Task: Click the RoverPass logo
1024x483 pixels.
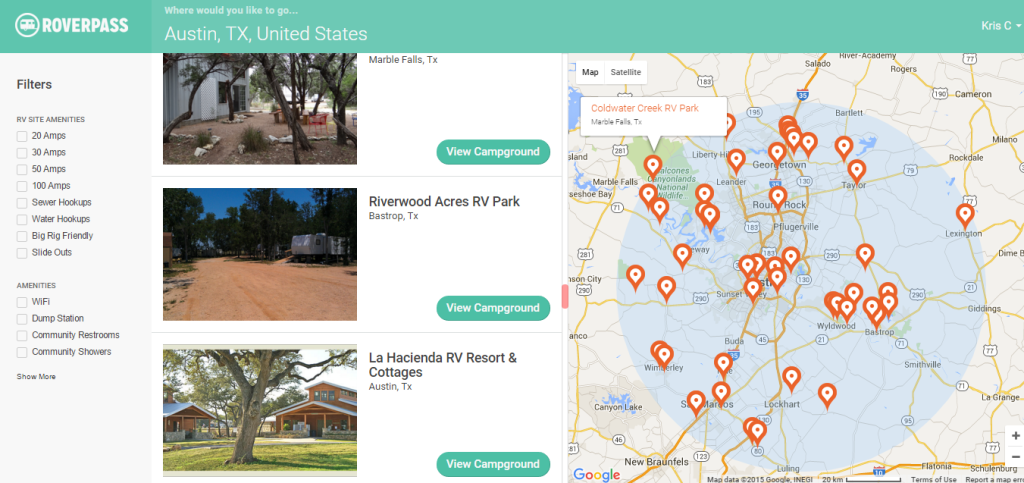Action: coord(73,24)
